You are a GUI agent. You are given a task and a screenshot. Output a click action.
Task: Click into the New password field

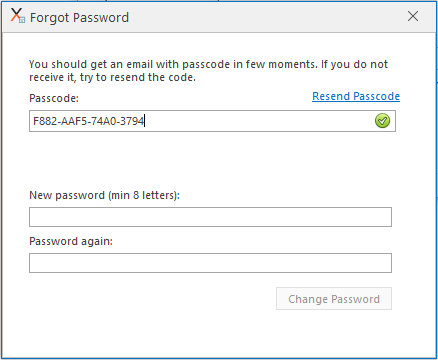pos(210,217)
